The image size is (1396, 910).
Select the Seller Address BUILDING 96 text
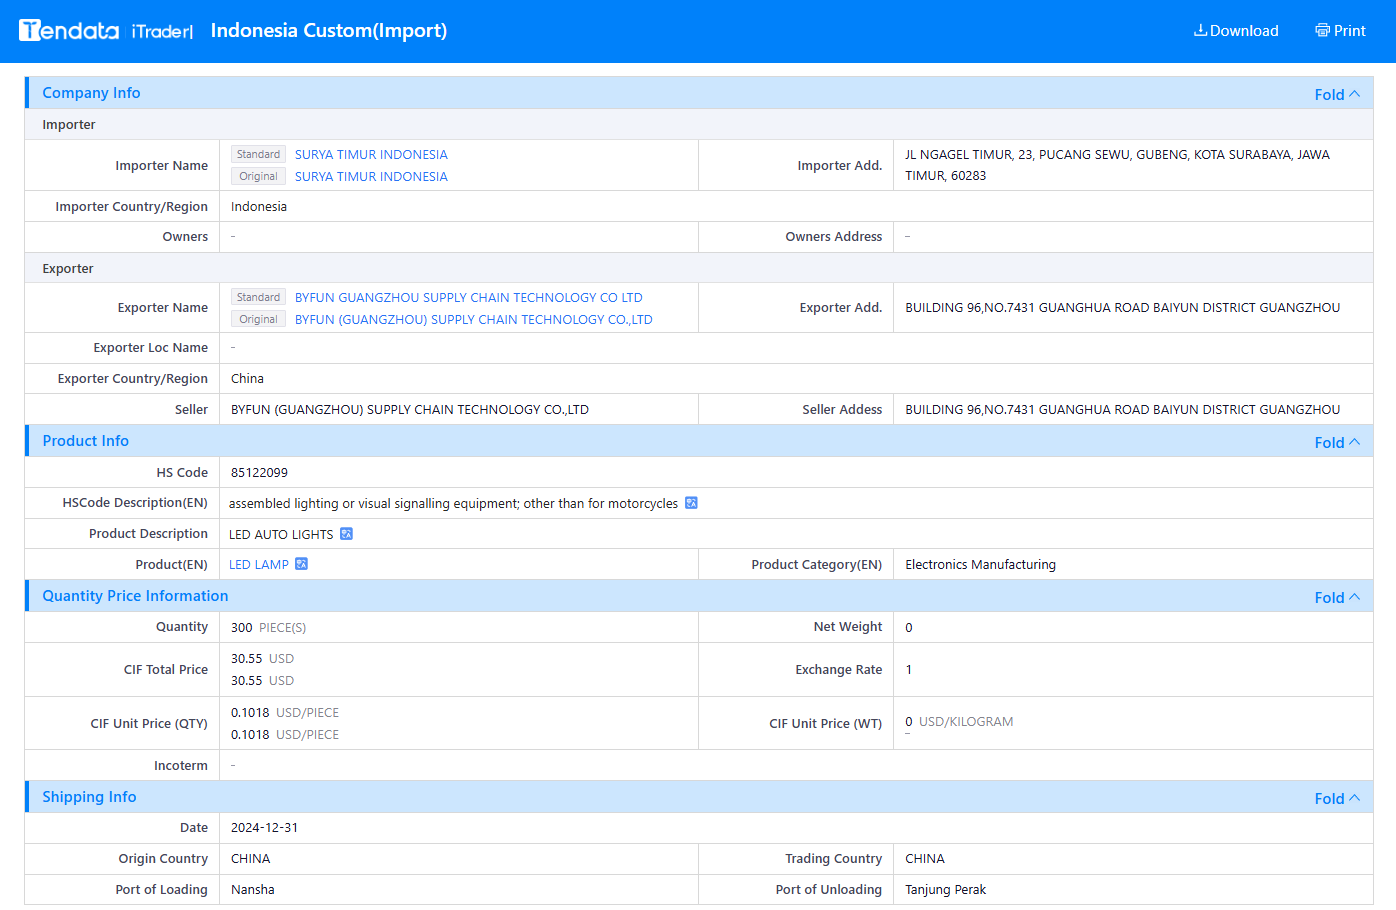(x=1122, y=409)
